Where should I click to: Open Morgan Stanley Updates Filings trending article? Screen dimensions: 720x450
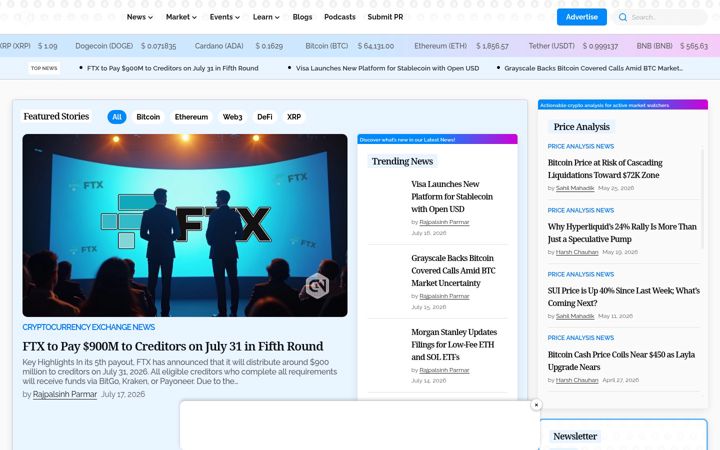pos(454,344)
